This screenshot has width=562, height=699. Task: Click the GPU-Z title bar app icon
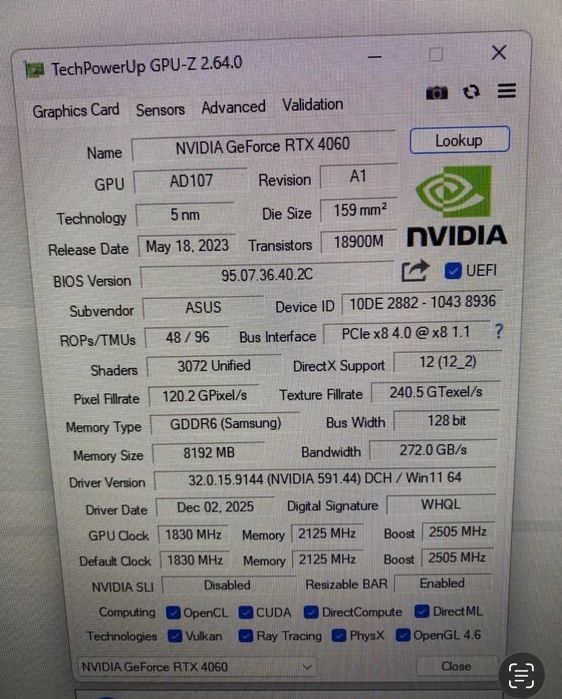35,70
